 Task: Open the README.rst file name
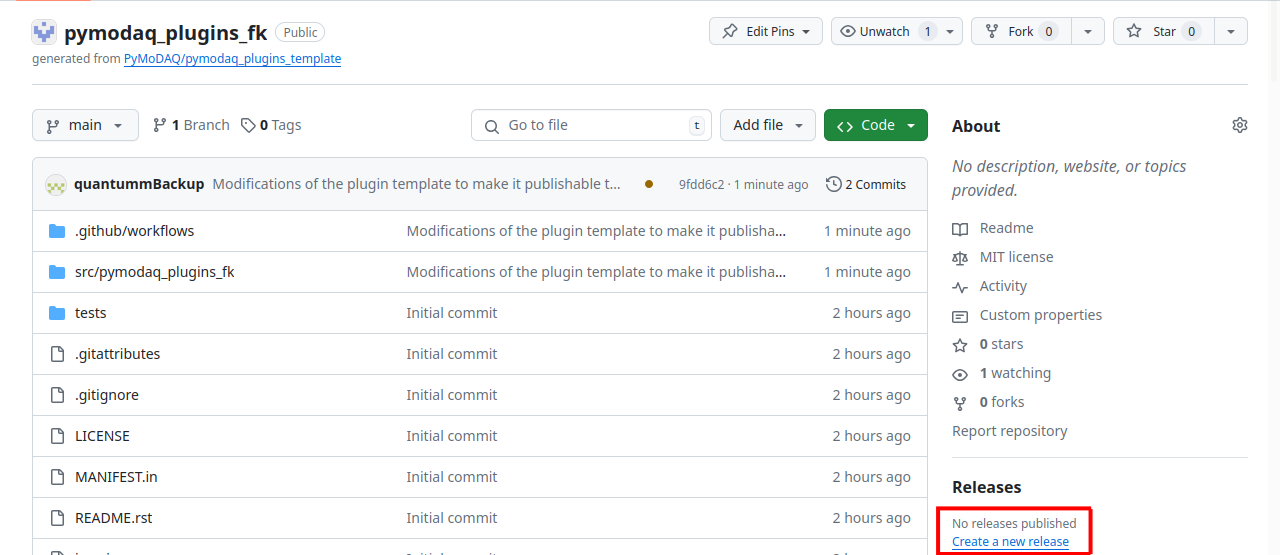coord(114,518)
